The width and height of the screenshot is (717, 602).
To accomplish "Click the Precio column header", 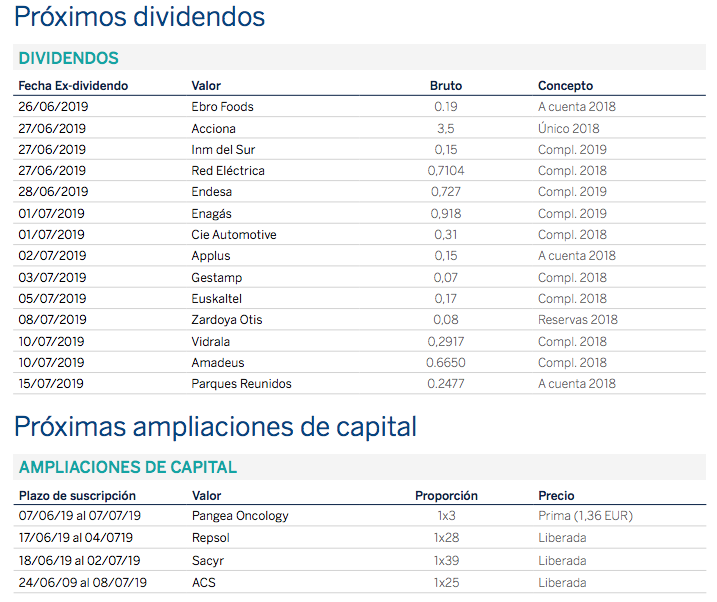I will [556, 495].
